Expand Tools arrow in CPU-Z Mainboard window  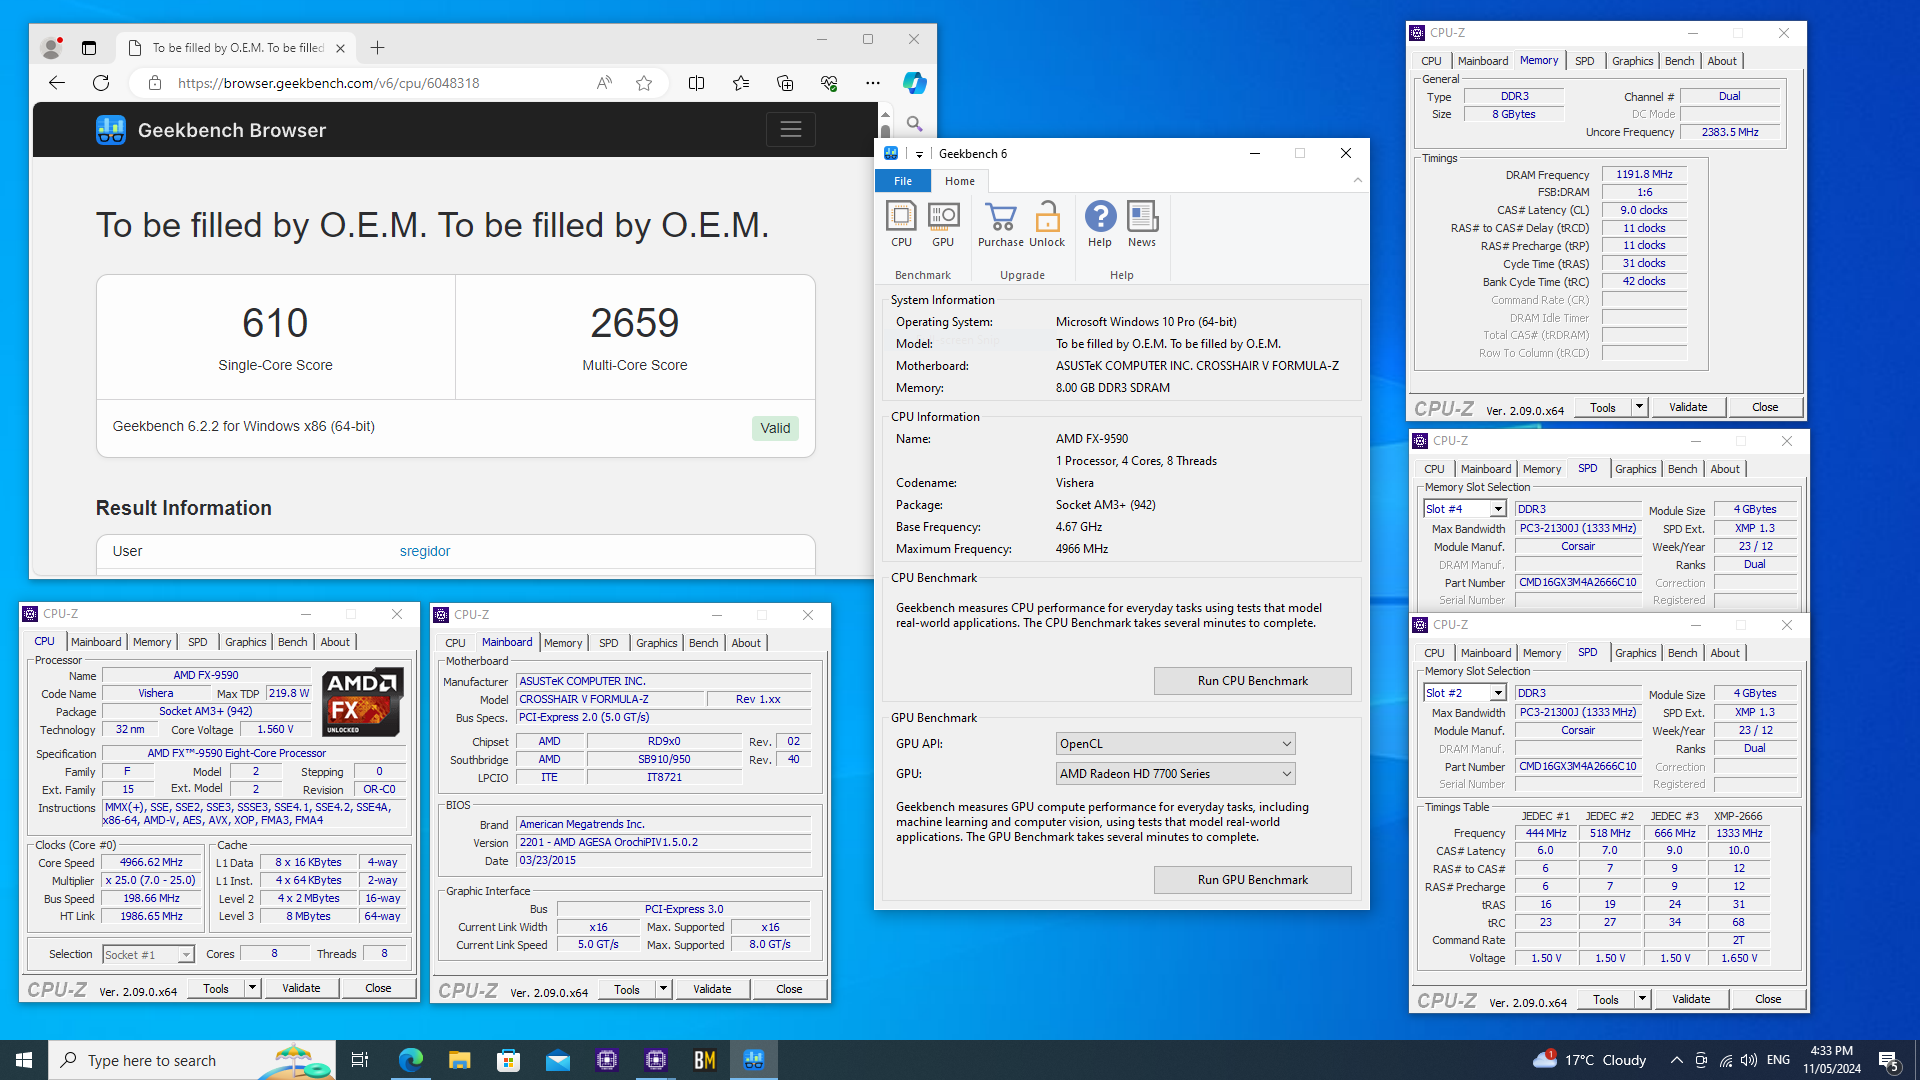pos(663,989)
